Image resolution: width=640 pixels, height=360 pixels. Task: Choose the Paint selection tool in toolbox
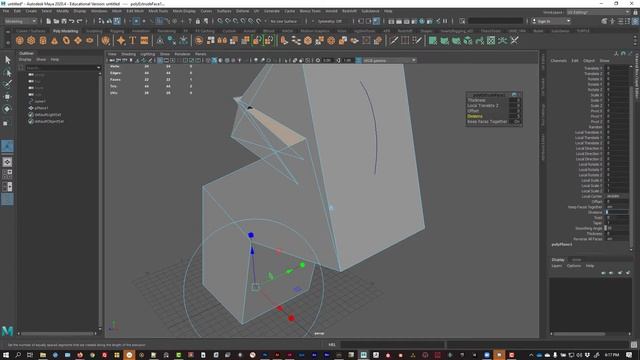[x=7, y=84]
